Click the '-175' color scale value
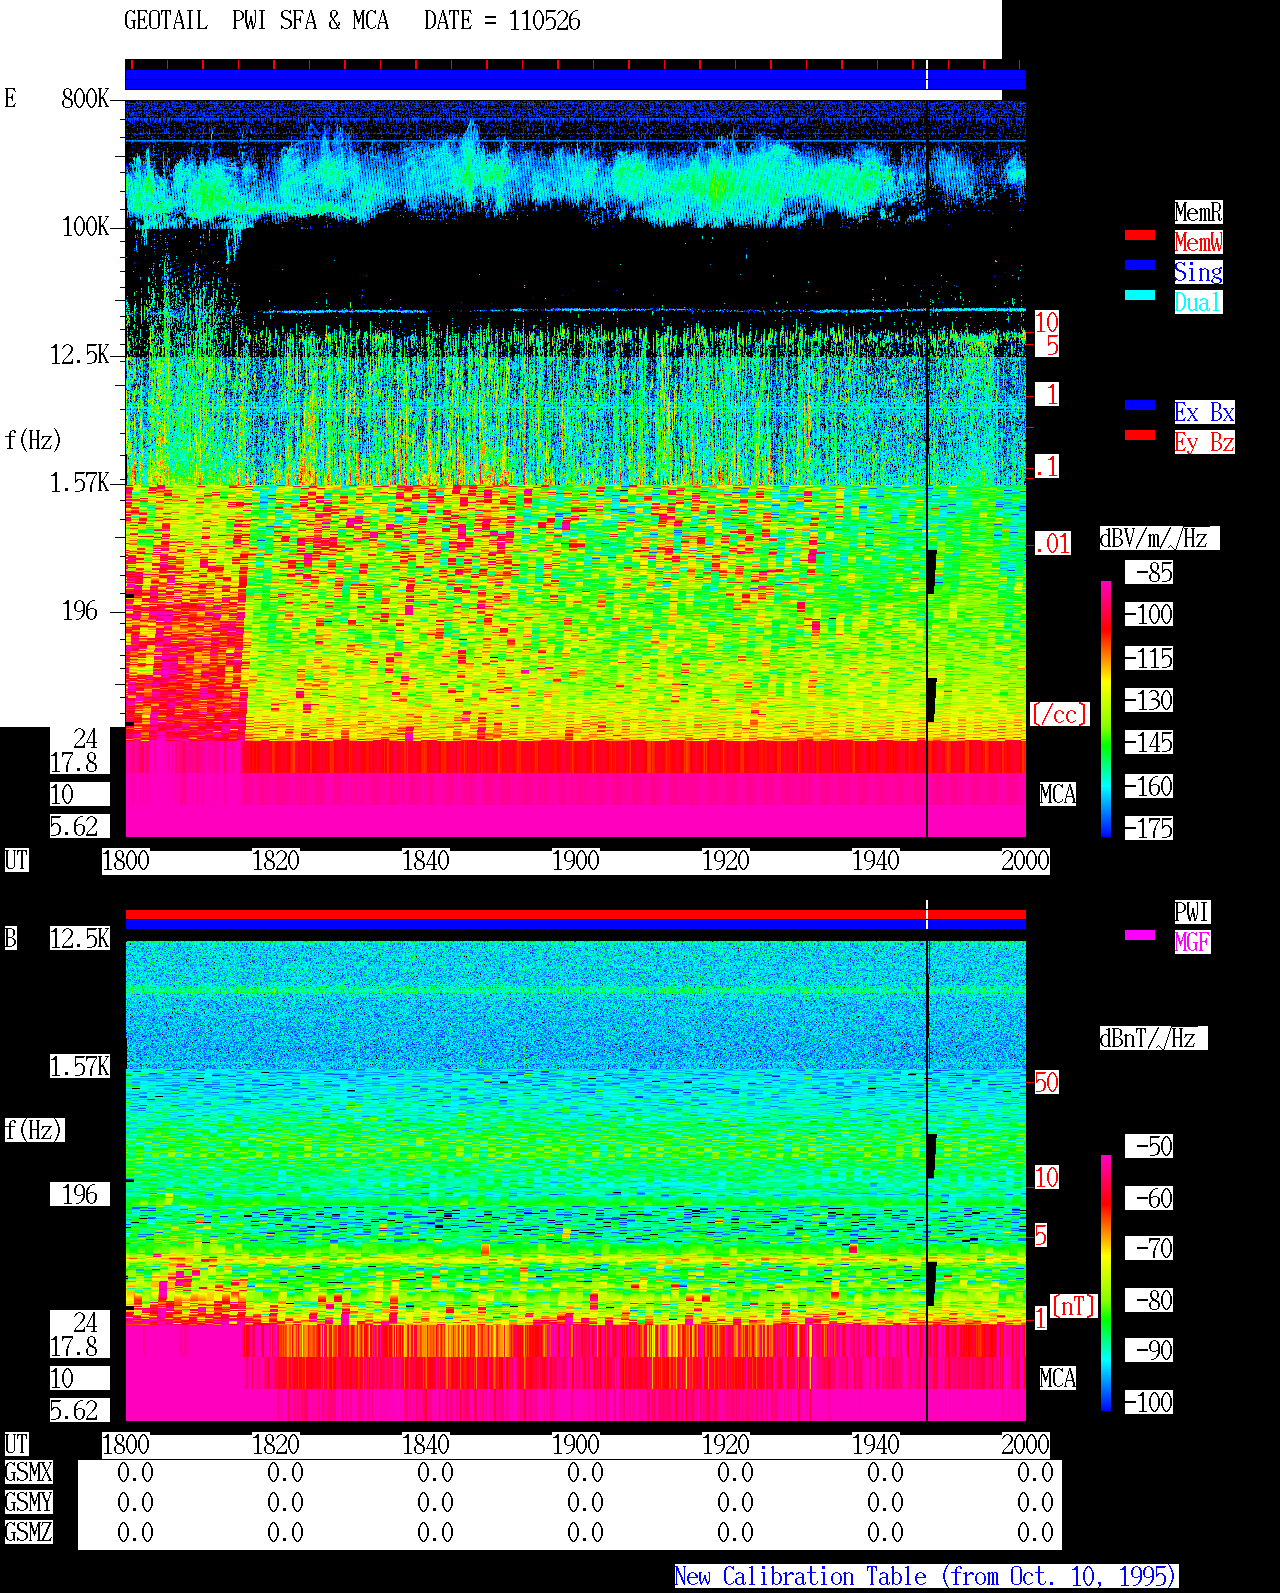The image size is (1280, 1593). click(1149, 828)
